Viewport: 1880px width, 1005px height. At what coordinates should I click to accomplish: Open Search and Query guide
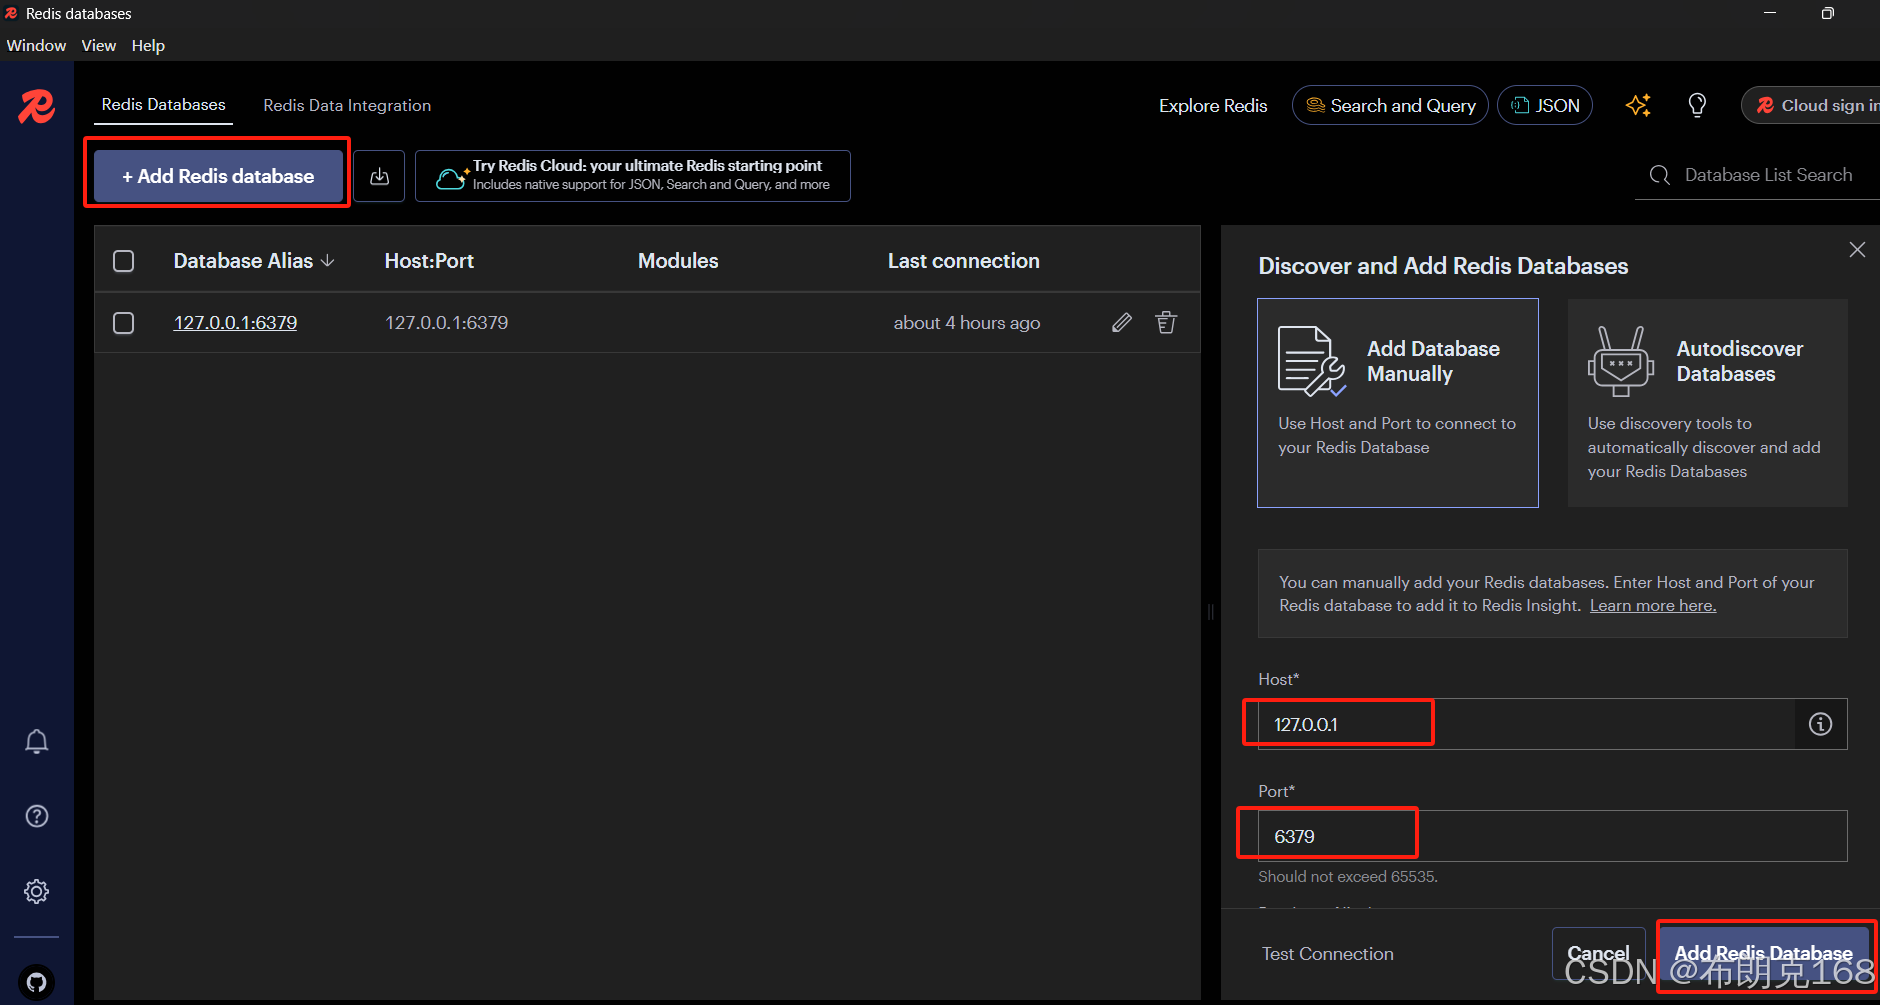1390,105
